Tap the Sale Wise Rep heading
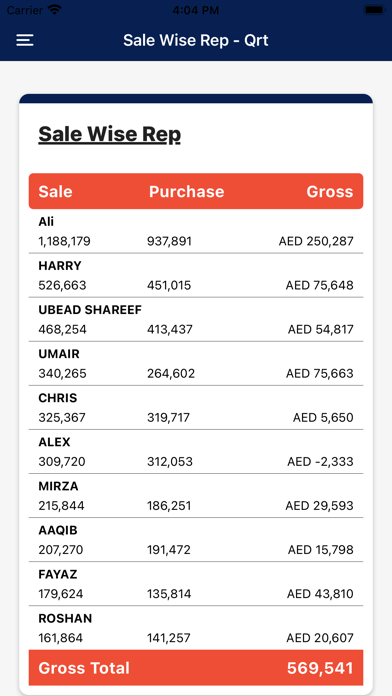 click(110, 134)
